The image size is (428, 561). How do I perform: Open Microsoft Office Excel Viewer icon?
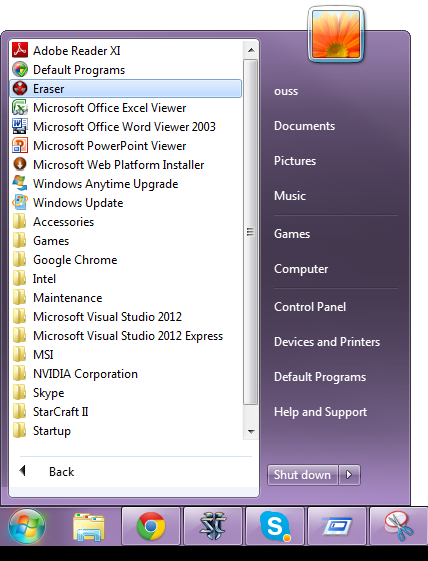(x=20, y=107)
